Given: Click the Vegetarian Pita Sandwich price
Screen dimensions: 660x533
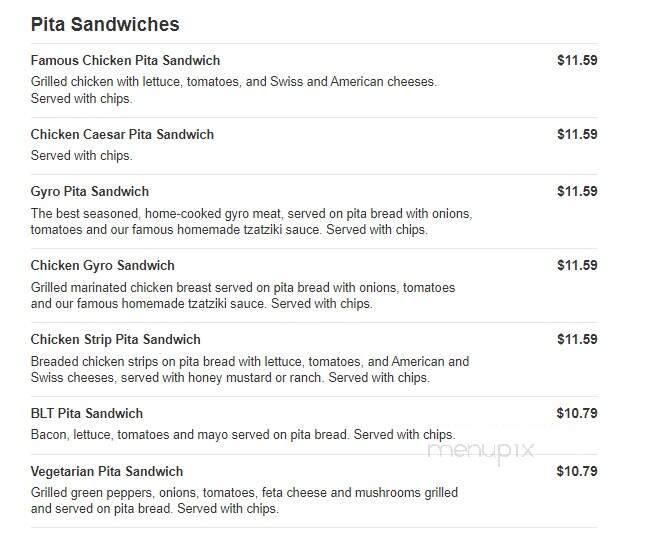Looking at the screenshot, I should click(577, 471).
